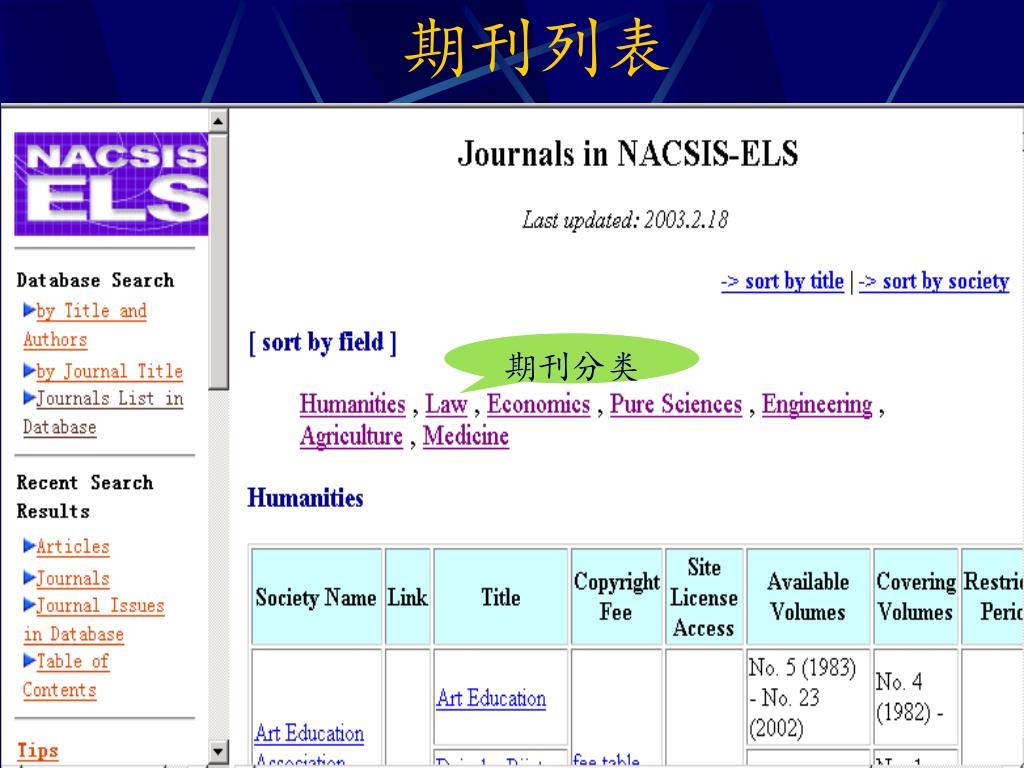Viewport: 1024px width, 768px height.
Task: Click the 'Journals in NACSIS-ELS' heading
Action: [628, 154]
